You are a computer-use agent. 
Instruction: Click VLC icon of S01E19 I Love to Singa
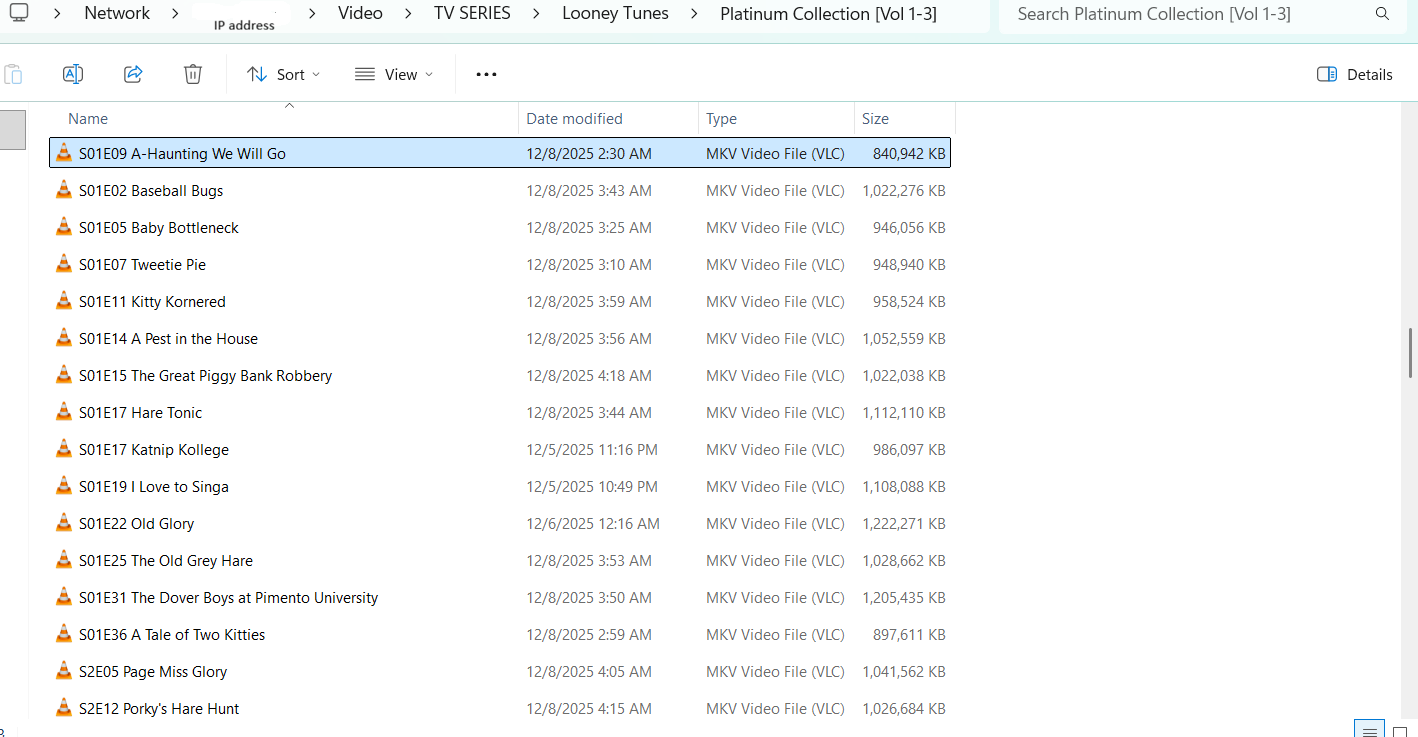[64, 486]
